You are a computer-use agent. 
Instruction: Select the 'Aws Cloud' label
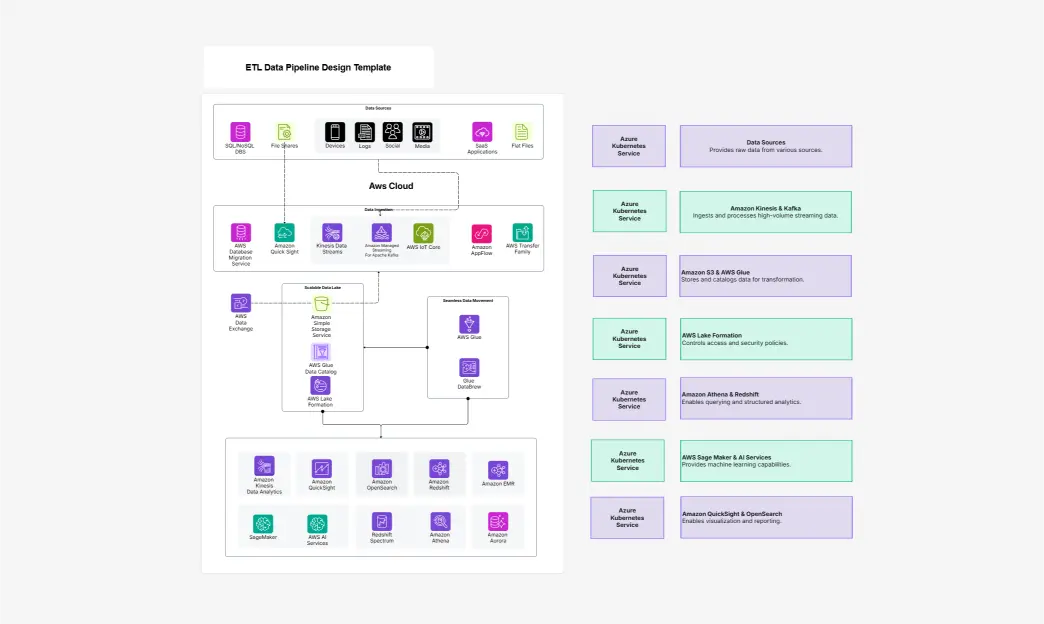(391, 186)
